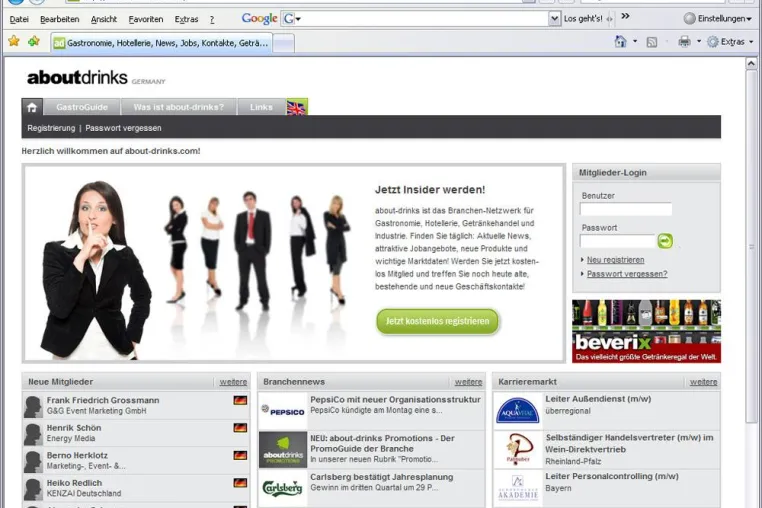The height and width of the screenshot is (508, 762).
Task: Click the AquaVital logo thumbnail
Action: point(518,411)
